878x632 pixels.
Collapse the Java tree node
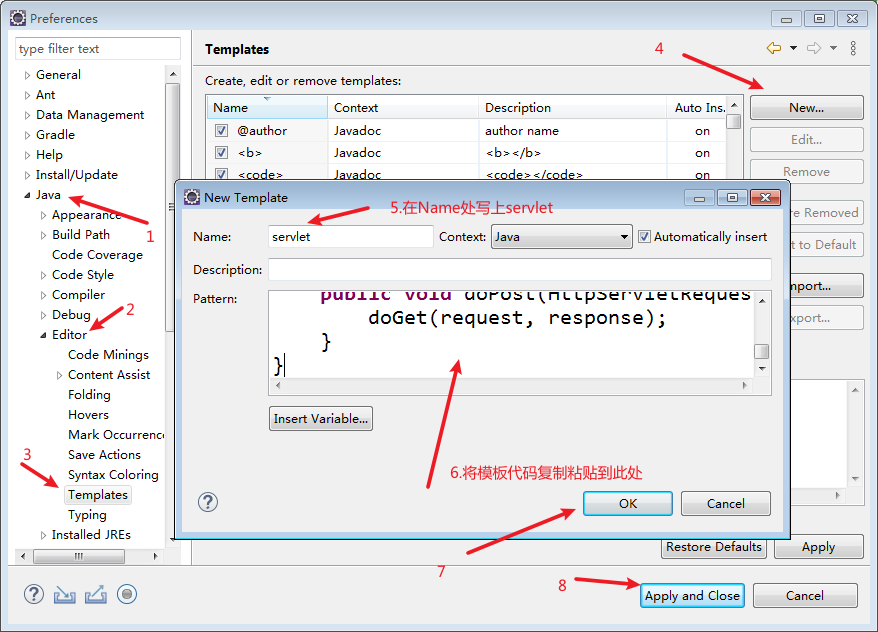coord(27,195)
